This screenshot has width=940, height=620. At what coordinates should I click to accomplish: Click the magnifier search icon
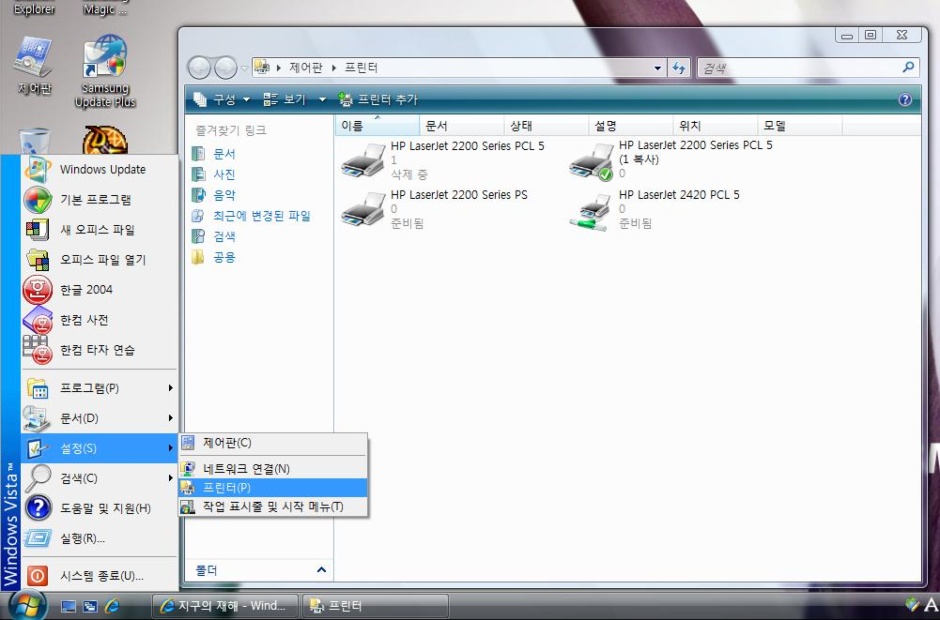click(909, 67)
